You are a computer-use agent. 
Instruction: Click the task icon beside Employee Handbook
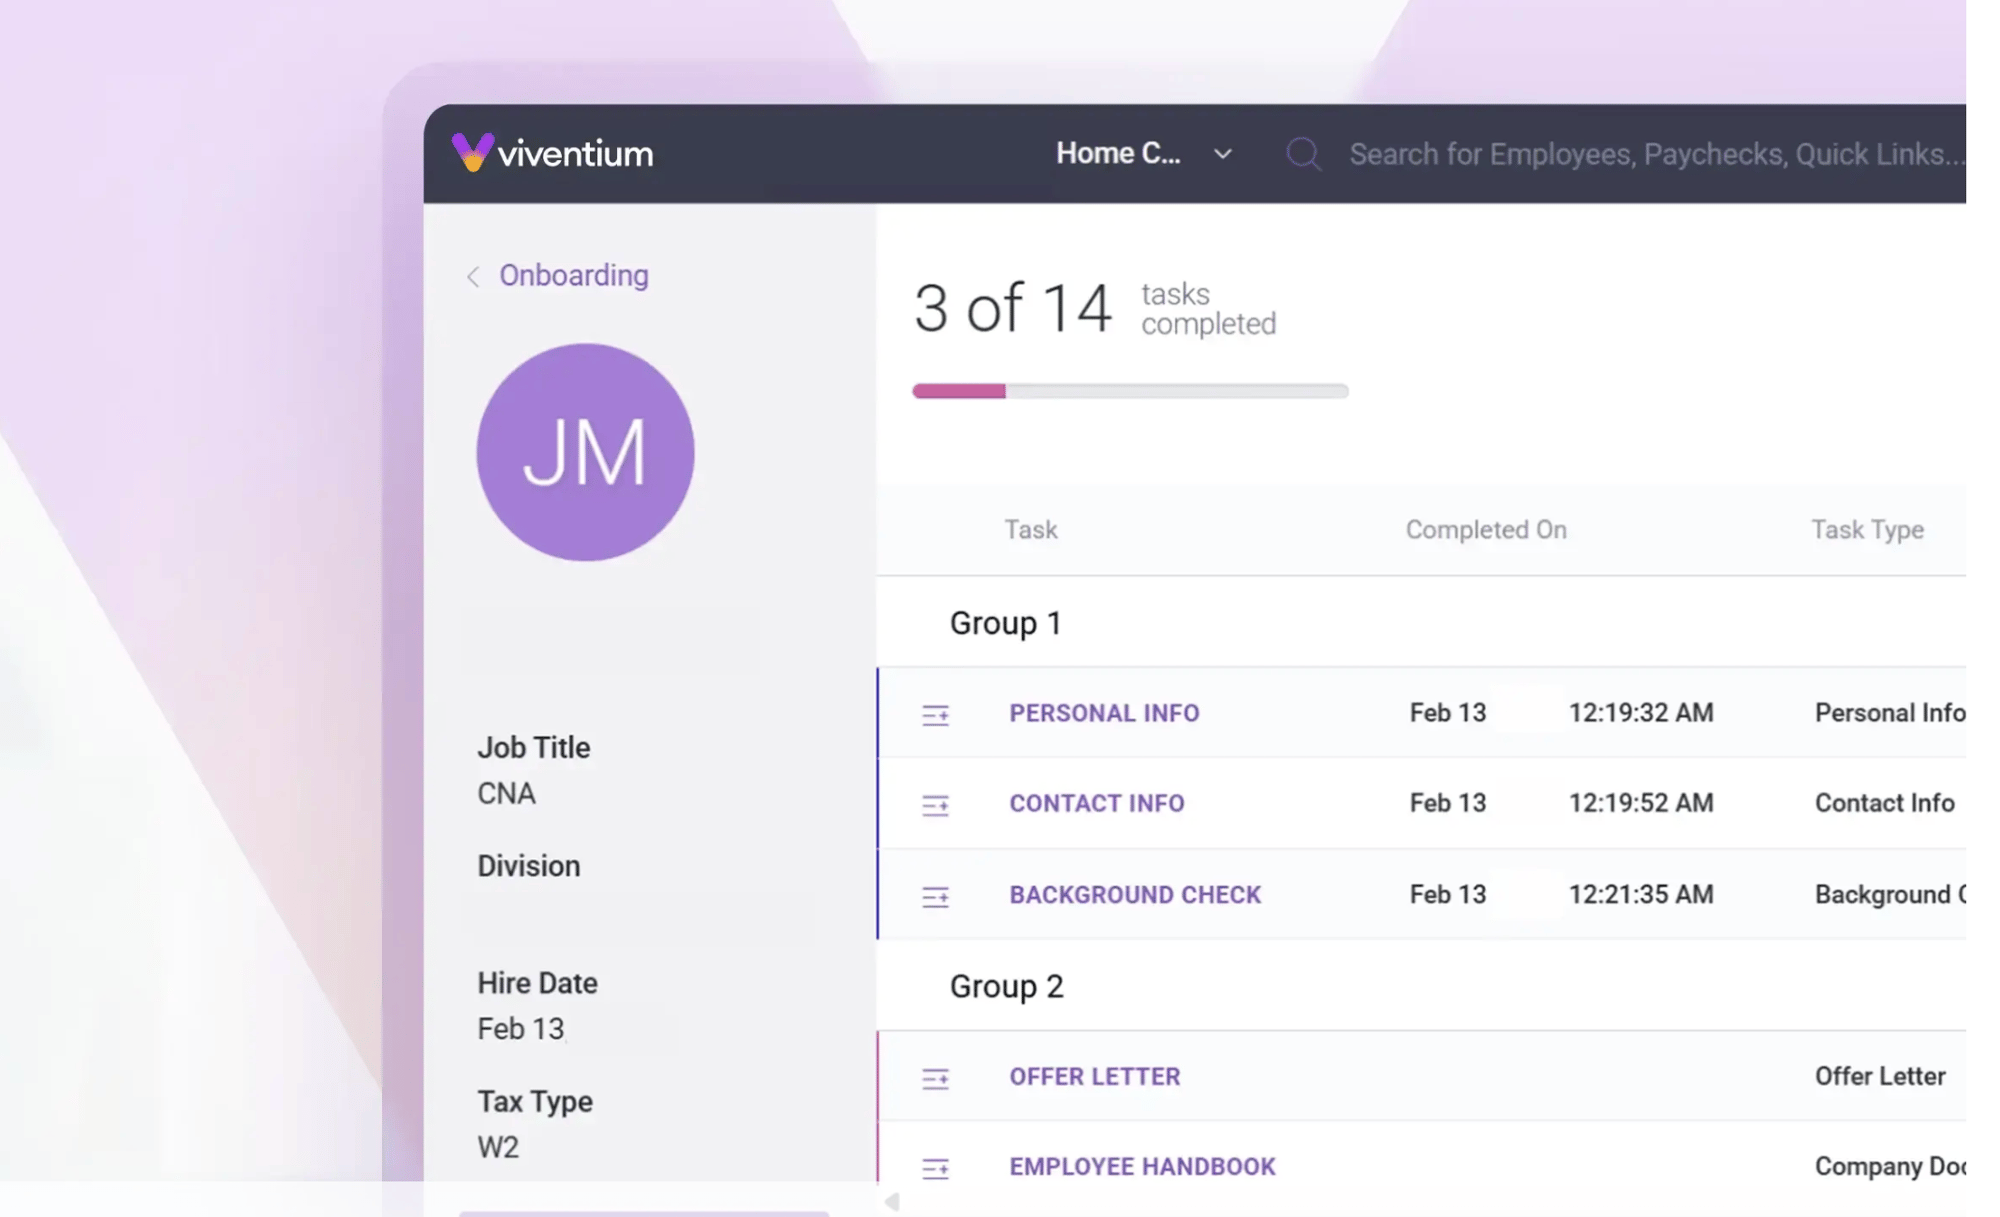pos(936,1167)
